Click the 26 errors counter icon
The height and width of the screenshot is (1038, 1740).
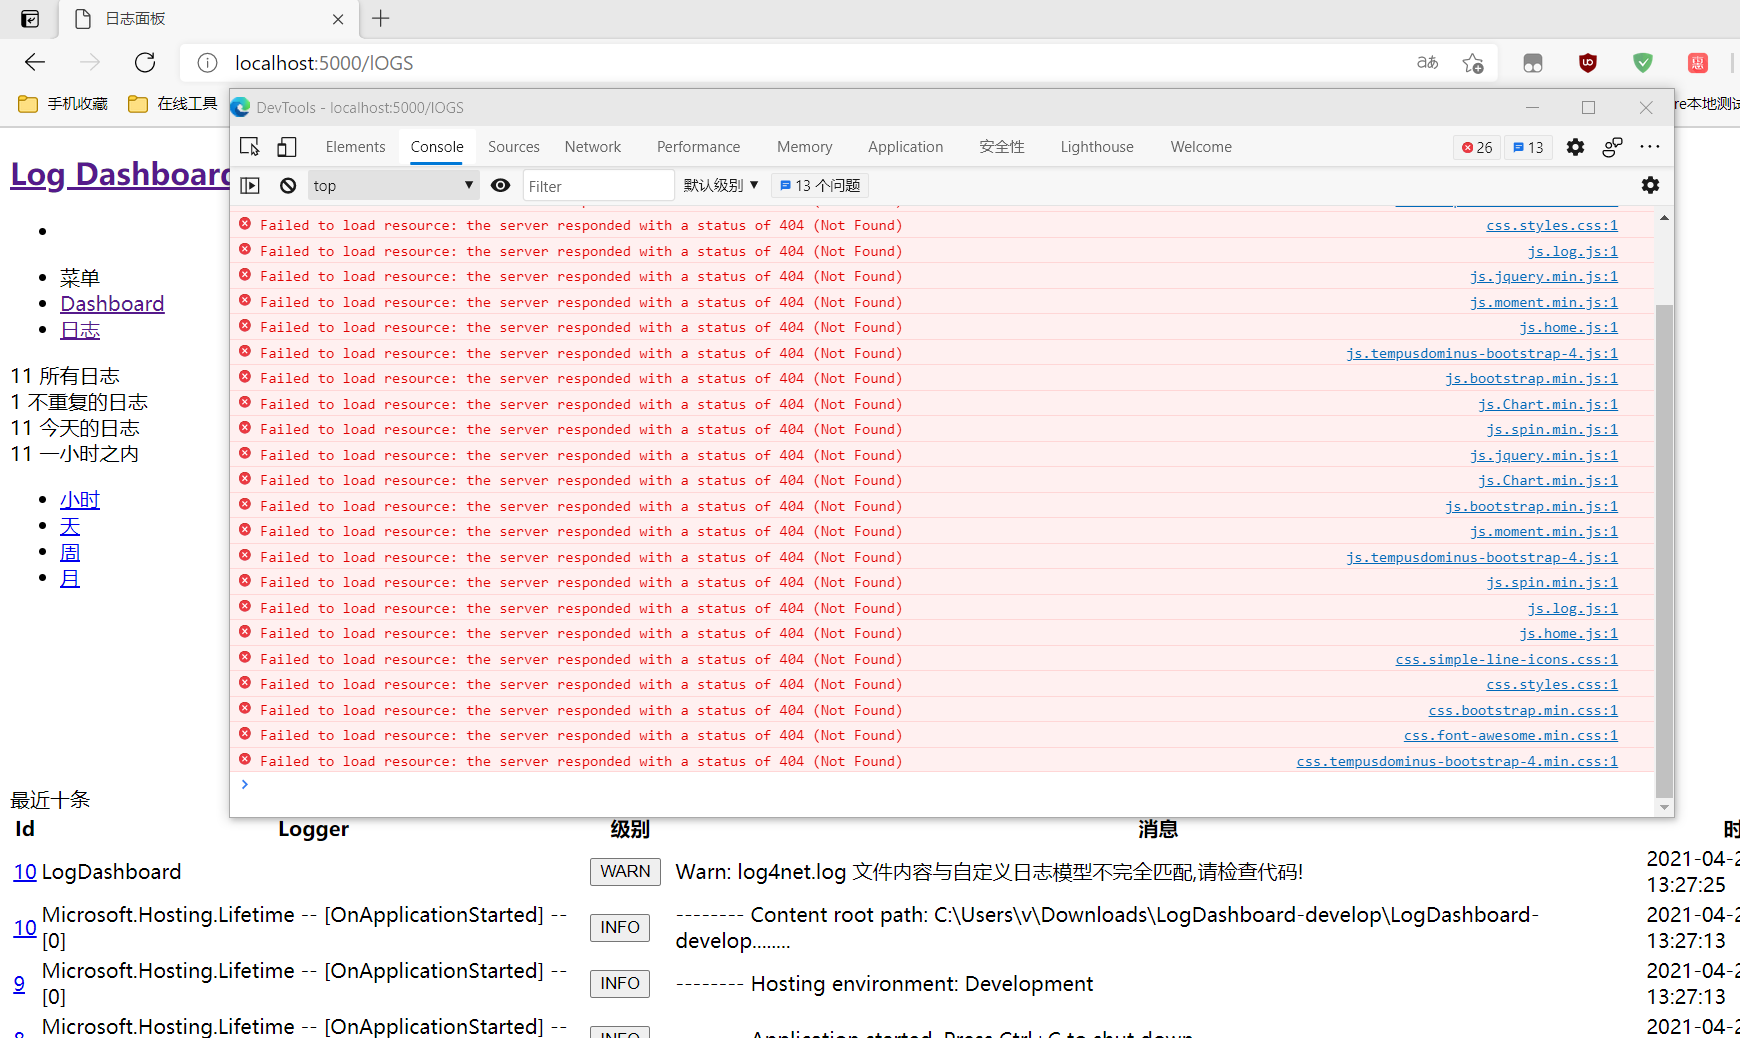1476,147
